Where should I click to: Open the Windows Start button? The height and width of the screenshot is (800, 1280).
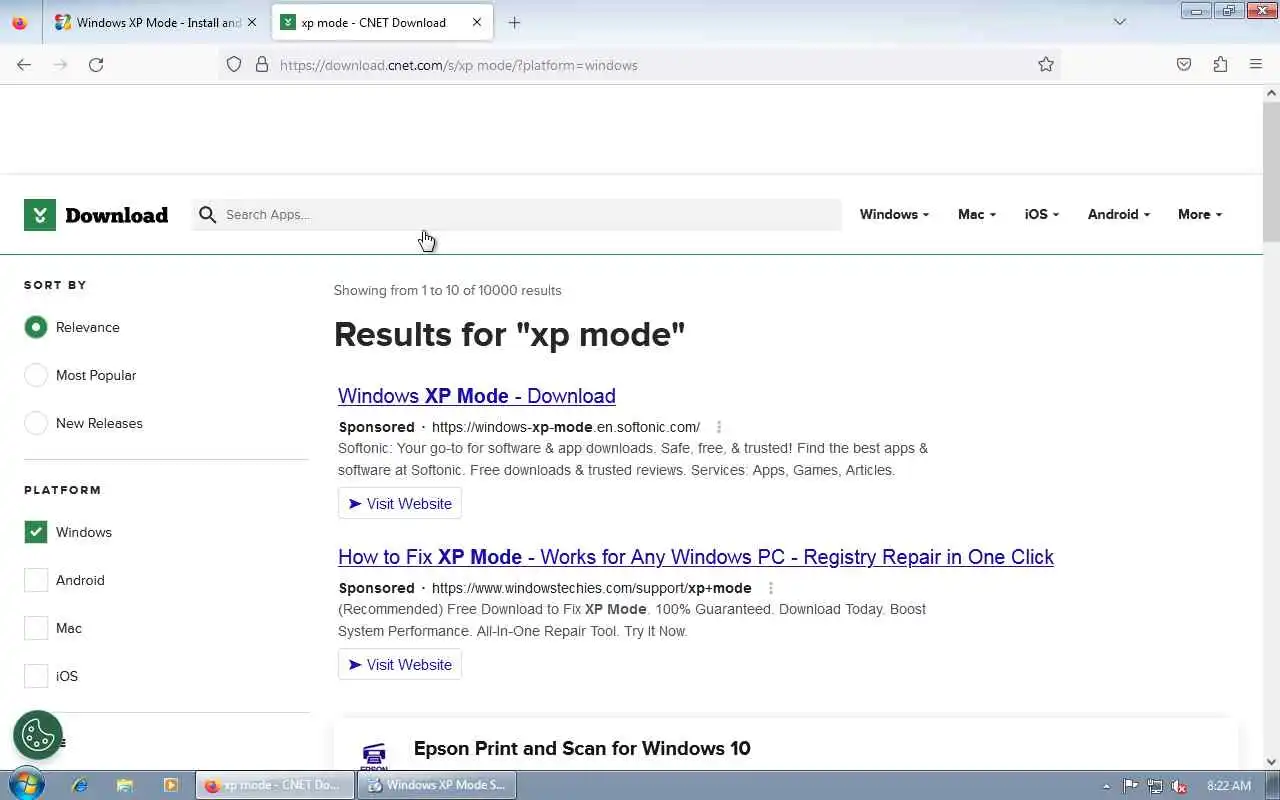click(26, 785)
